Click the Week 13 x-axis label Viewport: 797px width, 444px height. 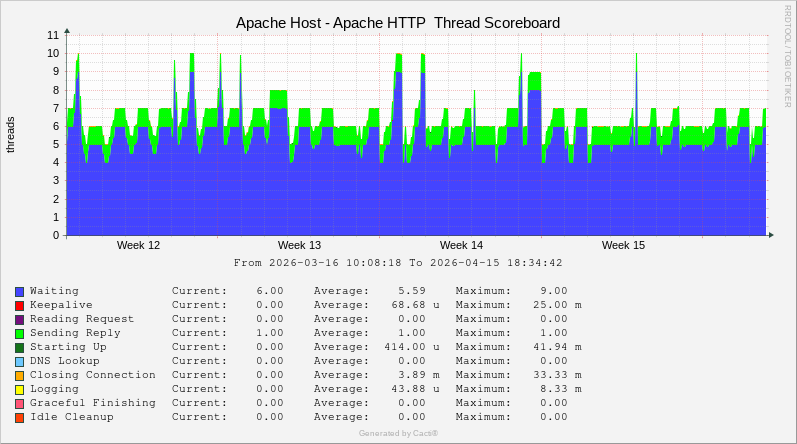(299, 245)
